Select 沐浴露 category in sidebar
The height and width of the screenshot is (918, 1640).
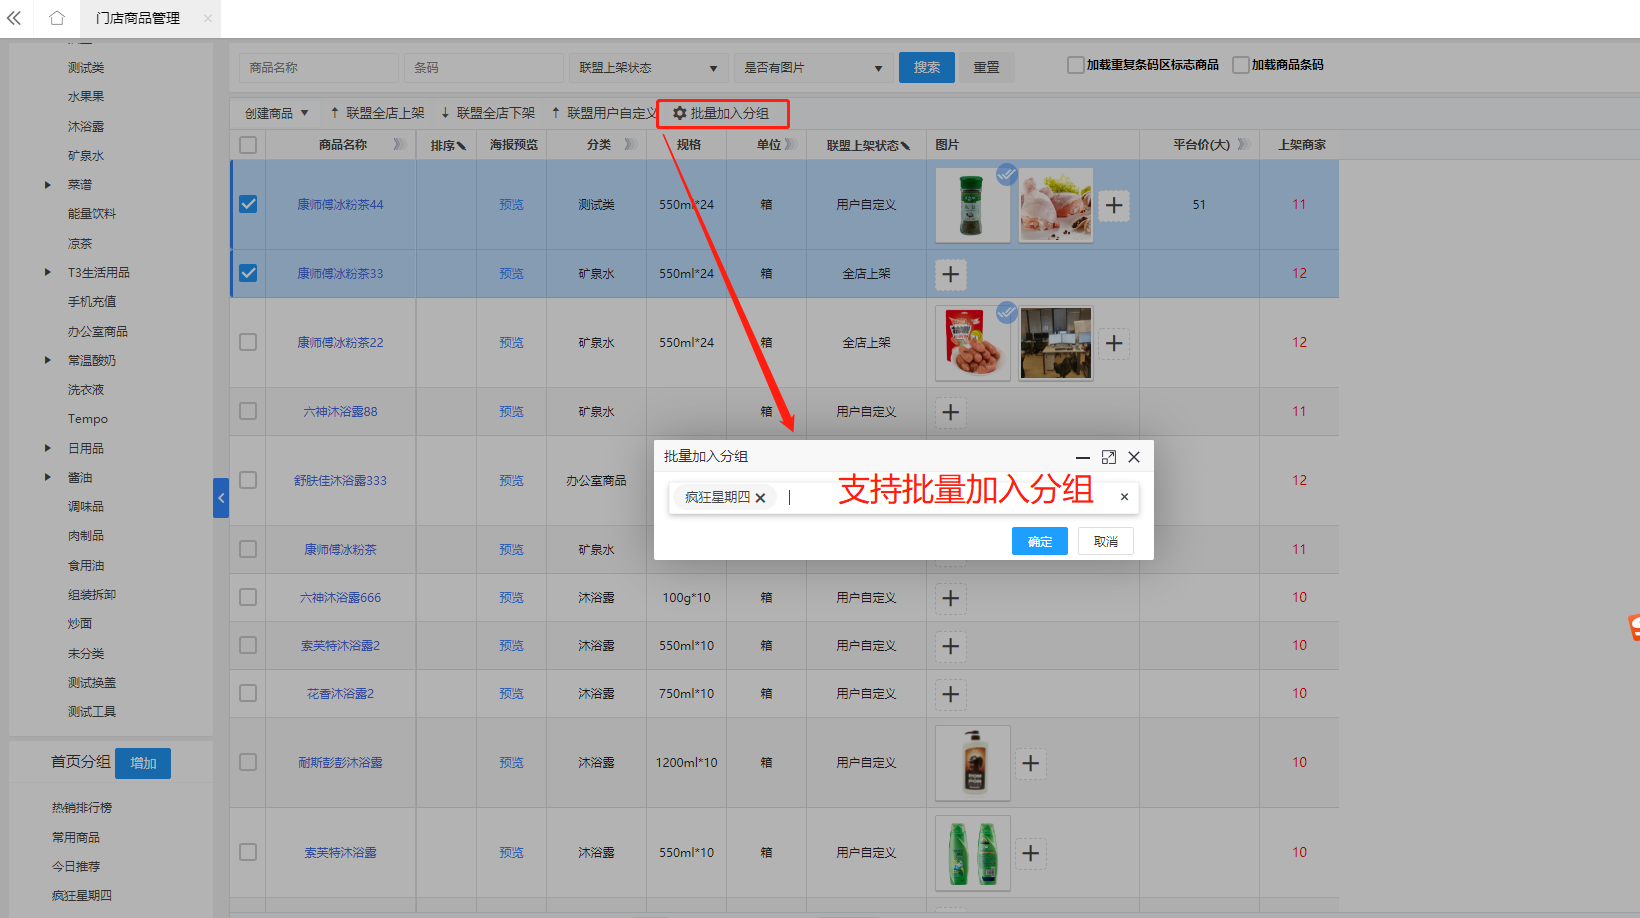tap(86, 127)
